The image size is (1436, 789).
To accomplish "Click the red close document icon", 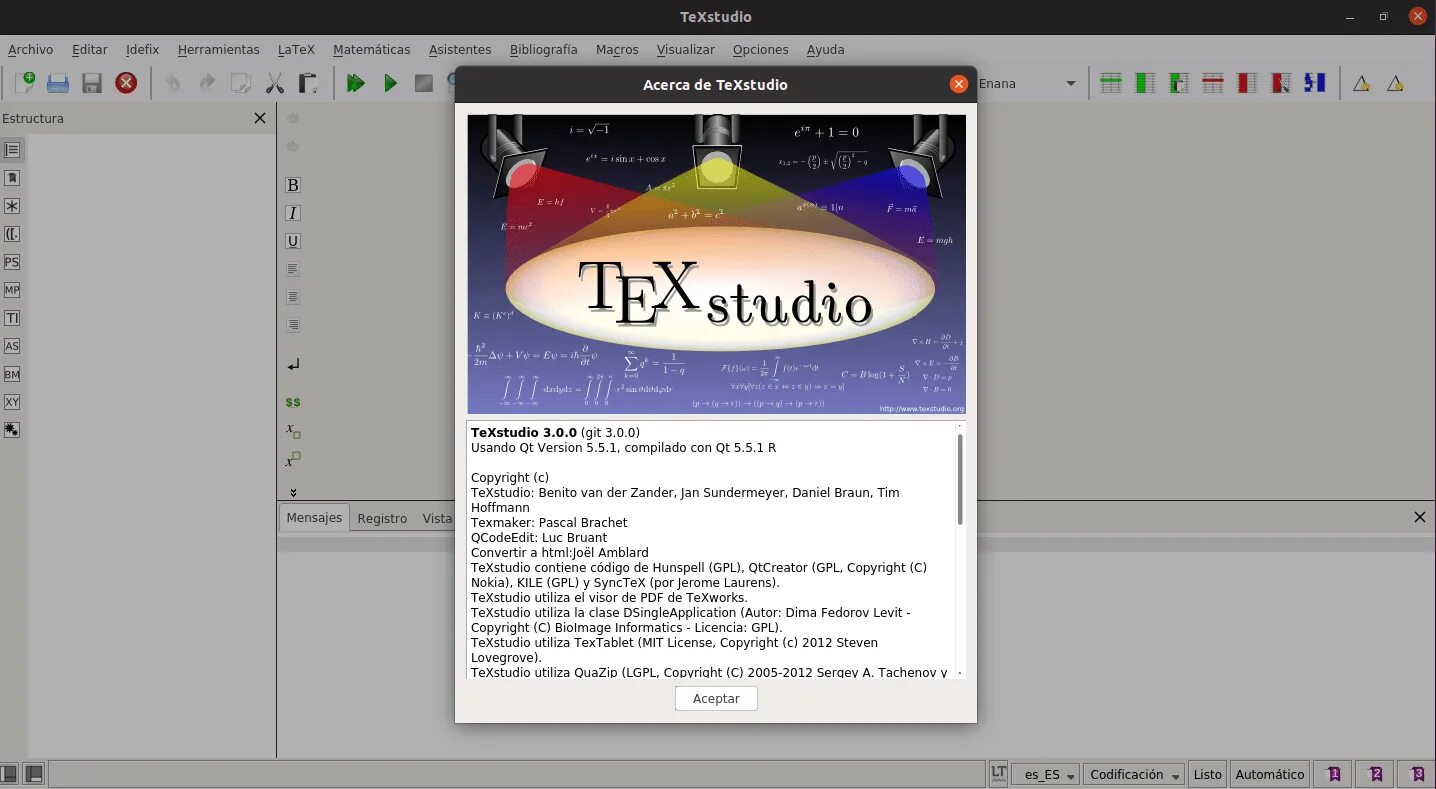I will 126,83.
